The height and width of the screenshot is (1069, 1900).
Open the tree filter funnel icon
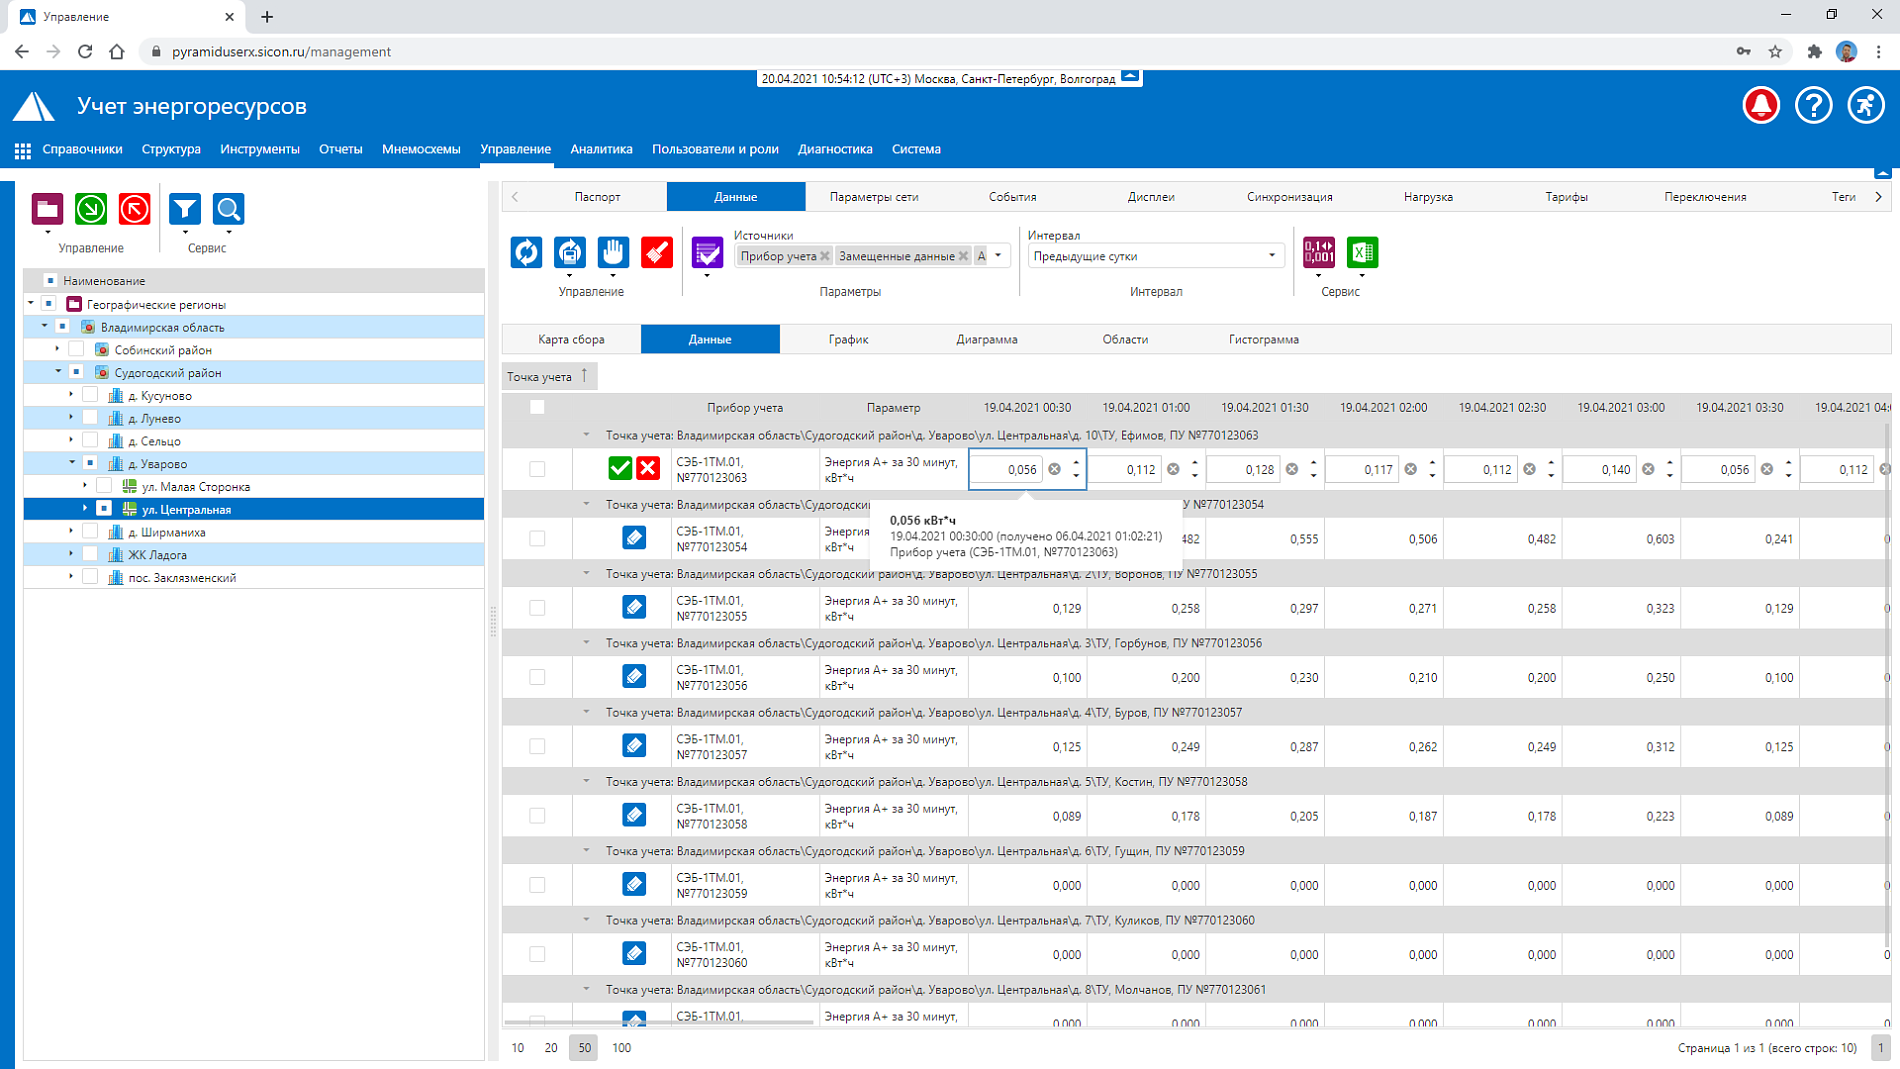point(185,209)
